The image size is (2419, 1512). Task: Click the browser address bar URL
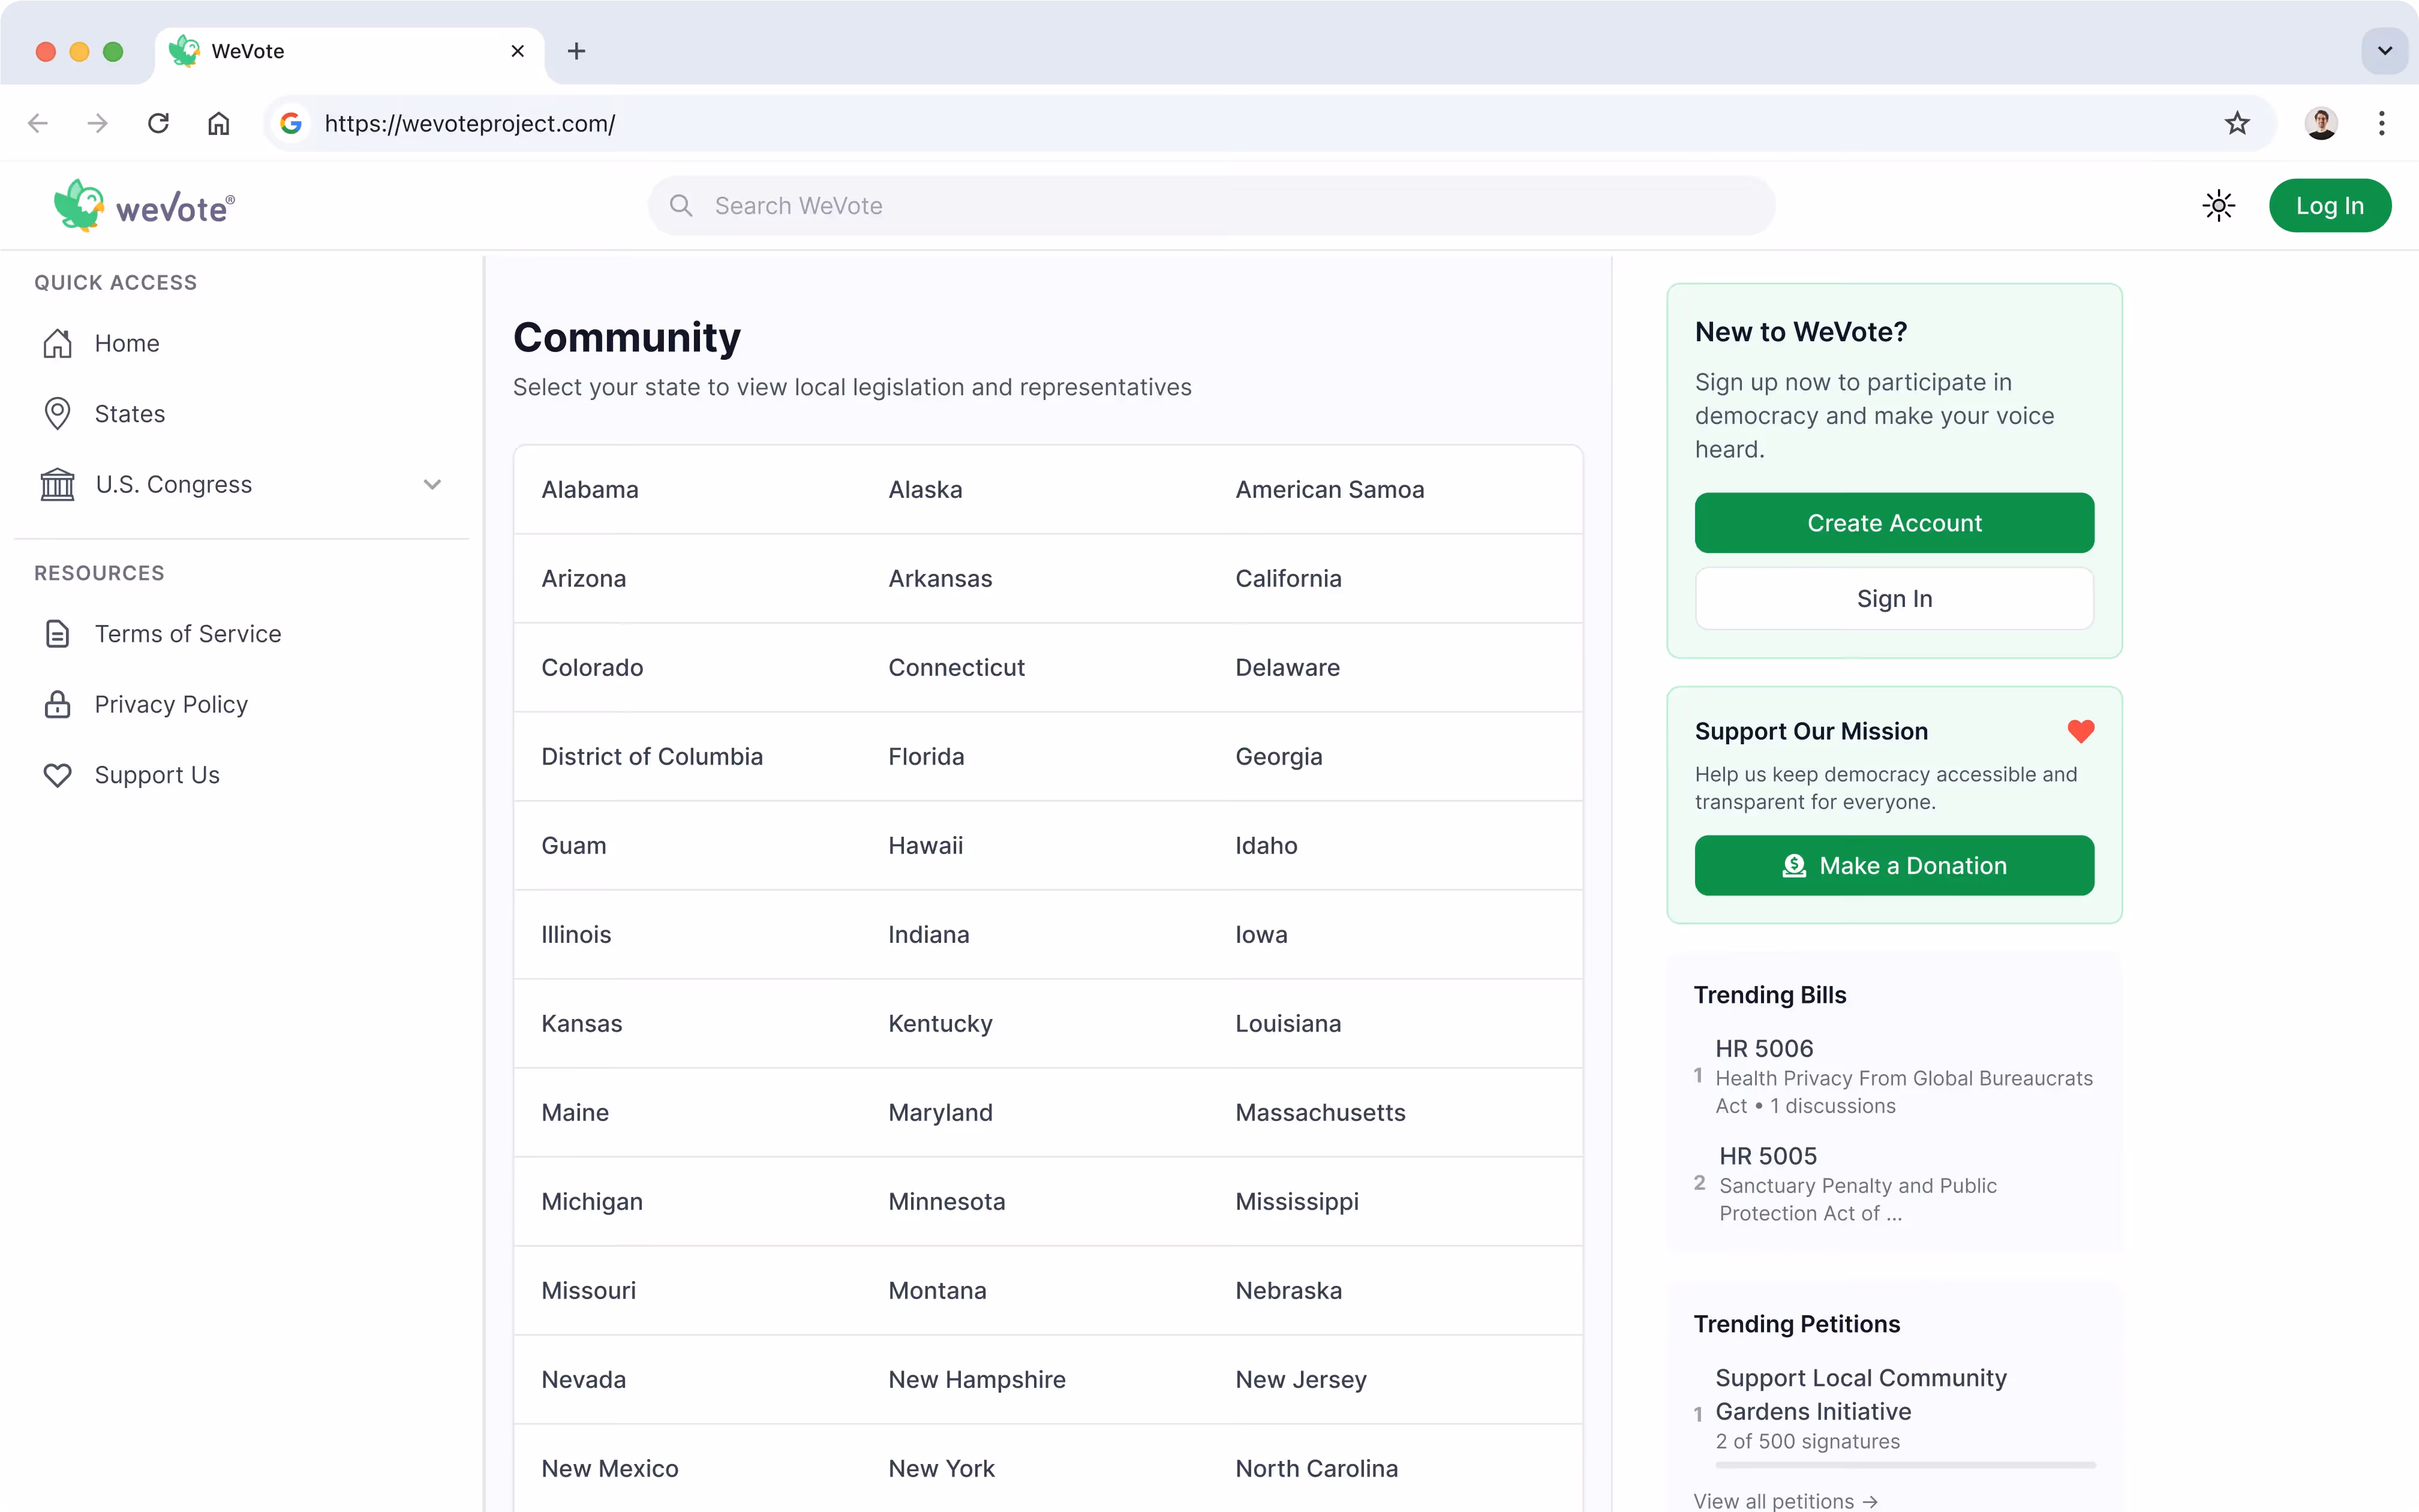pyautogui.click(x=469, y=123)
